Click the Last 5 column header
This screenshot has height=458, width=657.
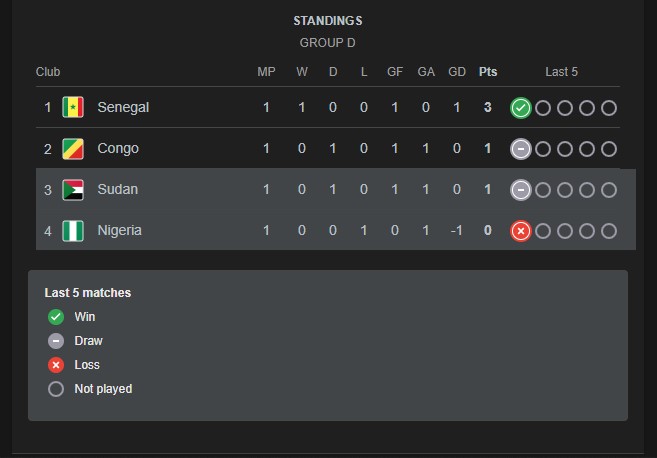(x=561, y=72)
